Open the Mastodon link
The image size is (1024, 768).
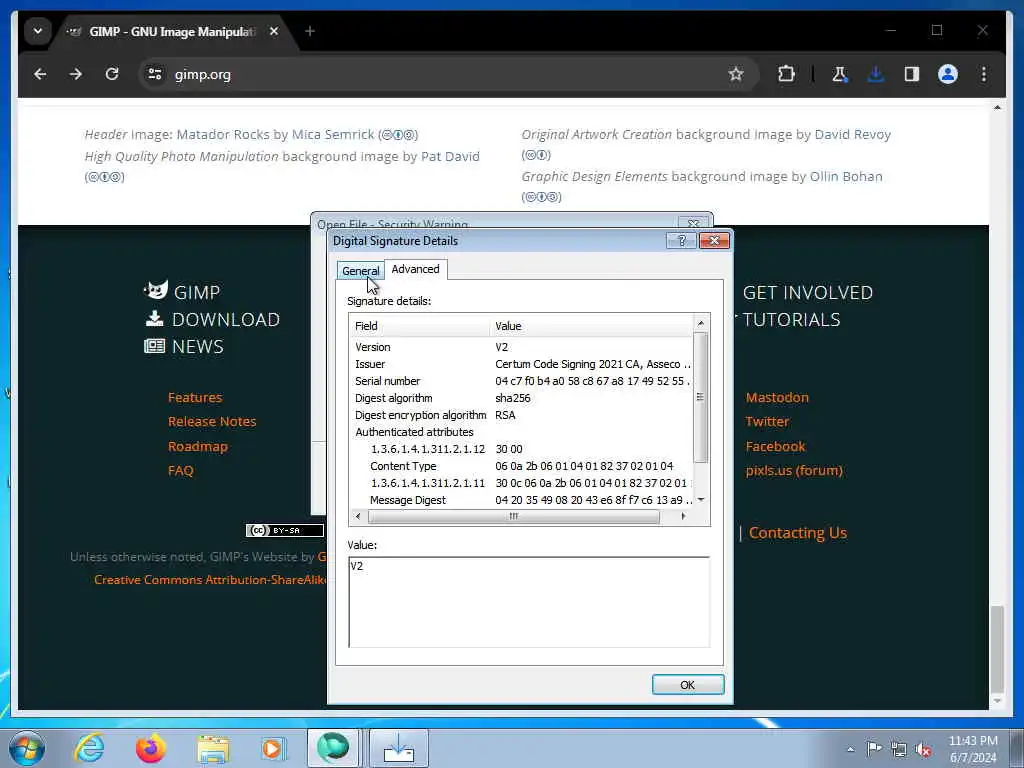(x=777, y=397)
